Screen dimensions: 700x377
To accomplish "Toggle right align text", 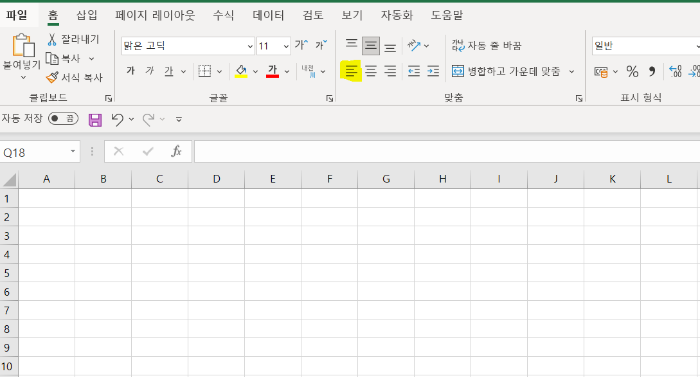I will point(390,71).
